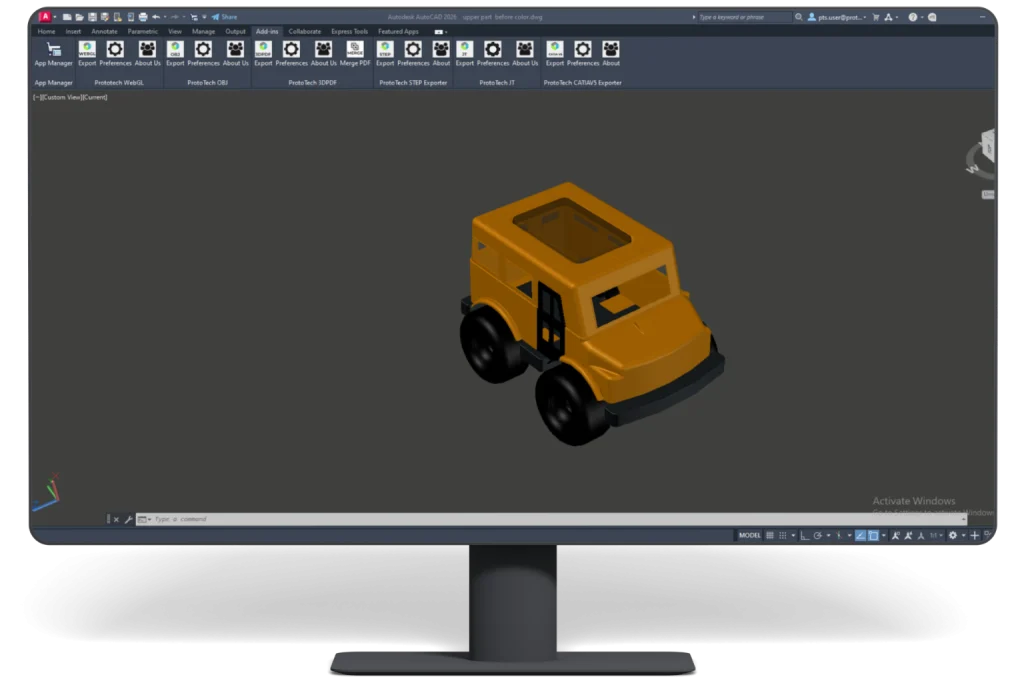Viewport: 1024px width, 683px height.
Task: Toggle grid display in the status bar
Action: click(x=769, y=535)
